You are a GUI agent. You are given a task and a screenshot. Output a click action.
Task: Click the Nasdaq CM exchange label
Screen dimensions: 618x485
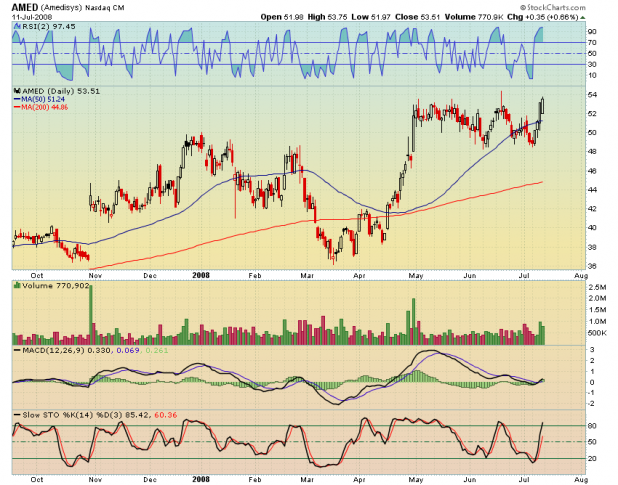point(104,8)
